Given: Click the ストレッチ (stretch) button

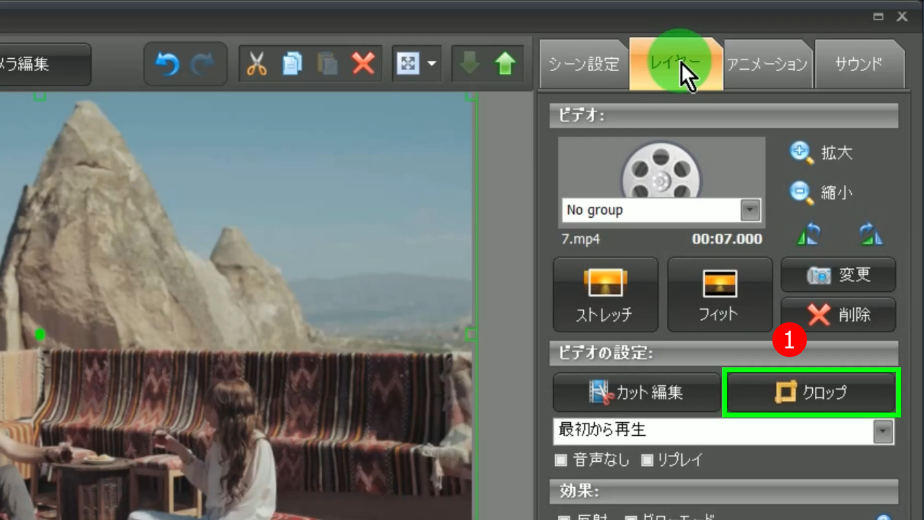Looking at the screenshot, I should pyautogui.click(x=604, y=294).
